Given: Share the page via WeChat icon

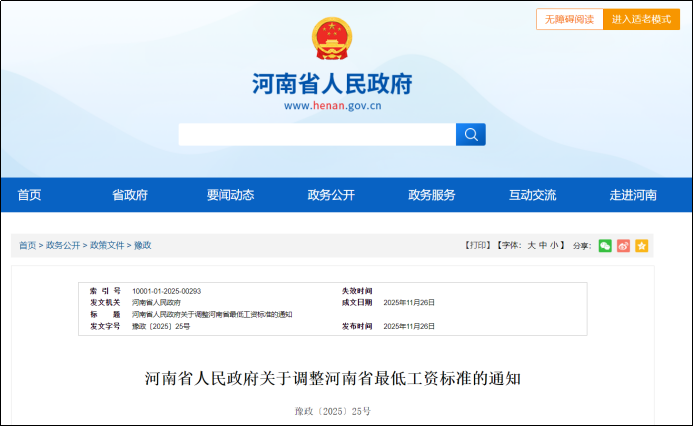Looking at the screenshot, I should (605, 245).
